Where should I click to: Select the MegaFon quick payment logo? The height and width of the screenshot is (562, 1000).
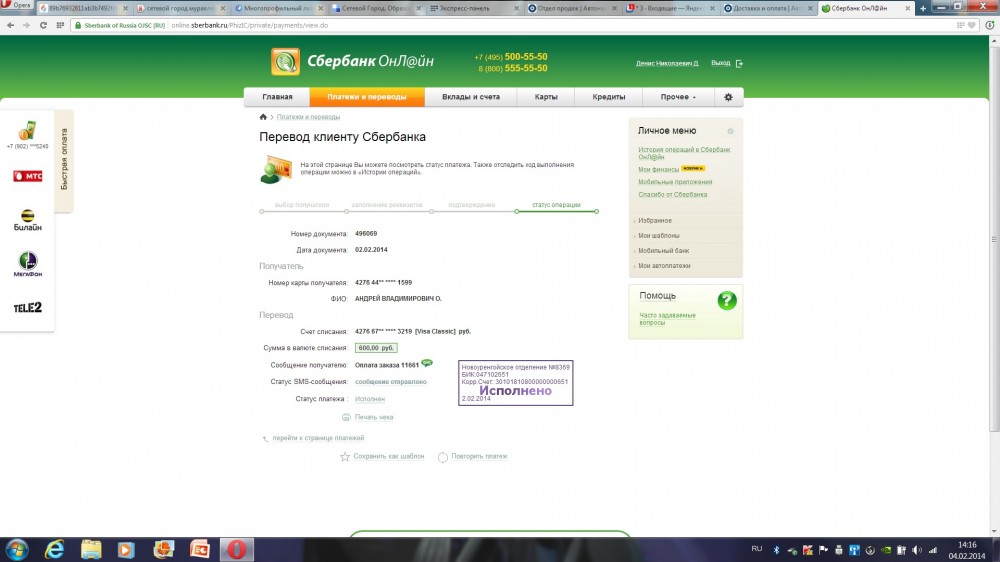pyautogui.click(x=27, y=264)
